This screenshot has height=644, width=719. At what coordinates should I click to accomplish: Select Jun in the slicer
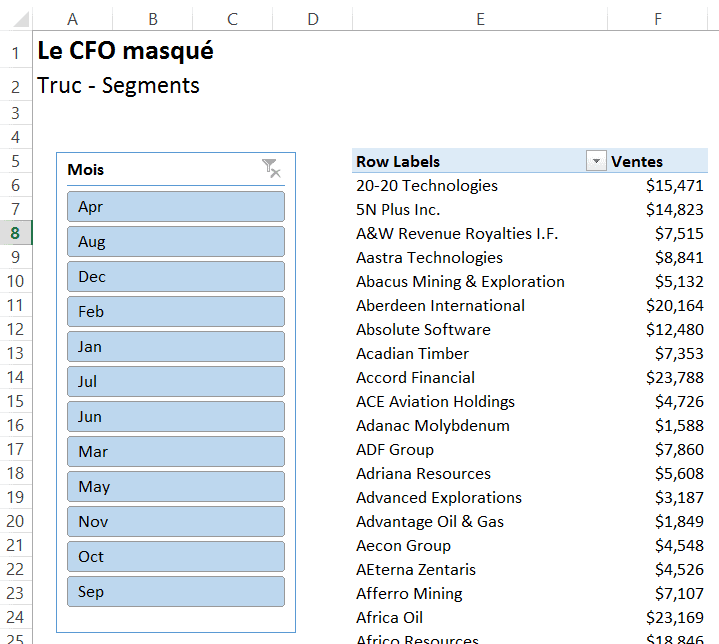[x=176, y=417]
